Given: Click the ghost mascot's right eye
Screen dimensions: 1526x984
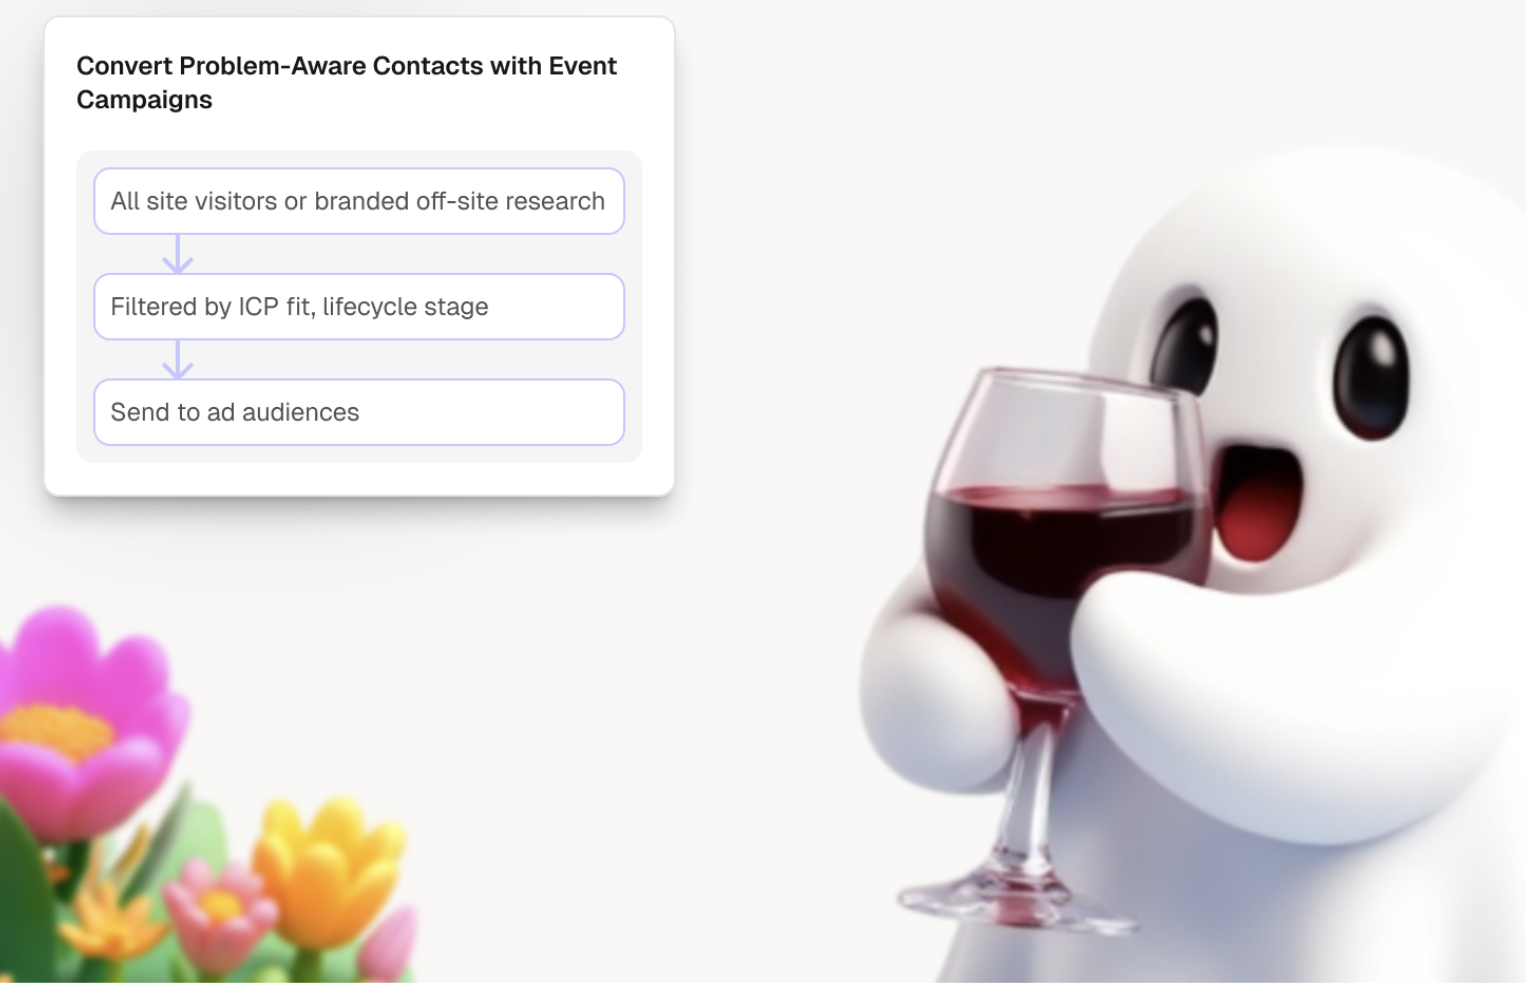Looking at the screenshot, I should coord(1371,377).
